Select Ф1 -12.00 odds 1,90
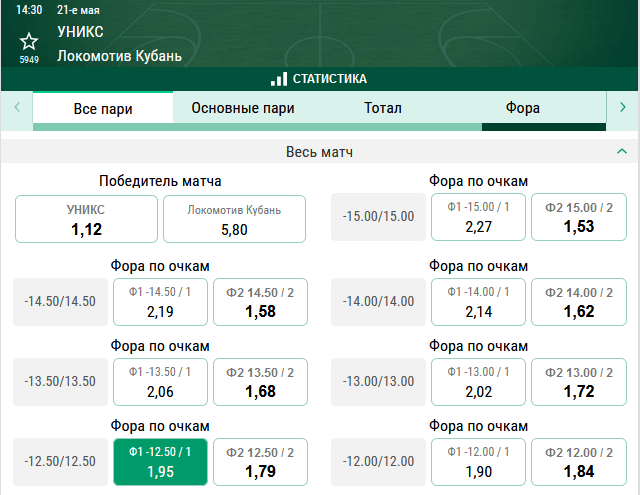The height and width of the screenshot is (495, 640). tap(478, 462)
